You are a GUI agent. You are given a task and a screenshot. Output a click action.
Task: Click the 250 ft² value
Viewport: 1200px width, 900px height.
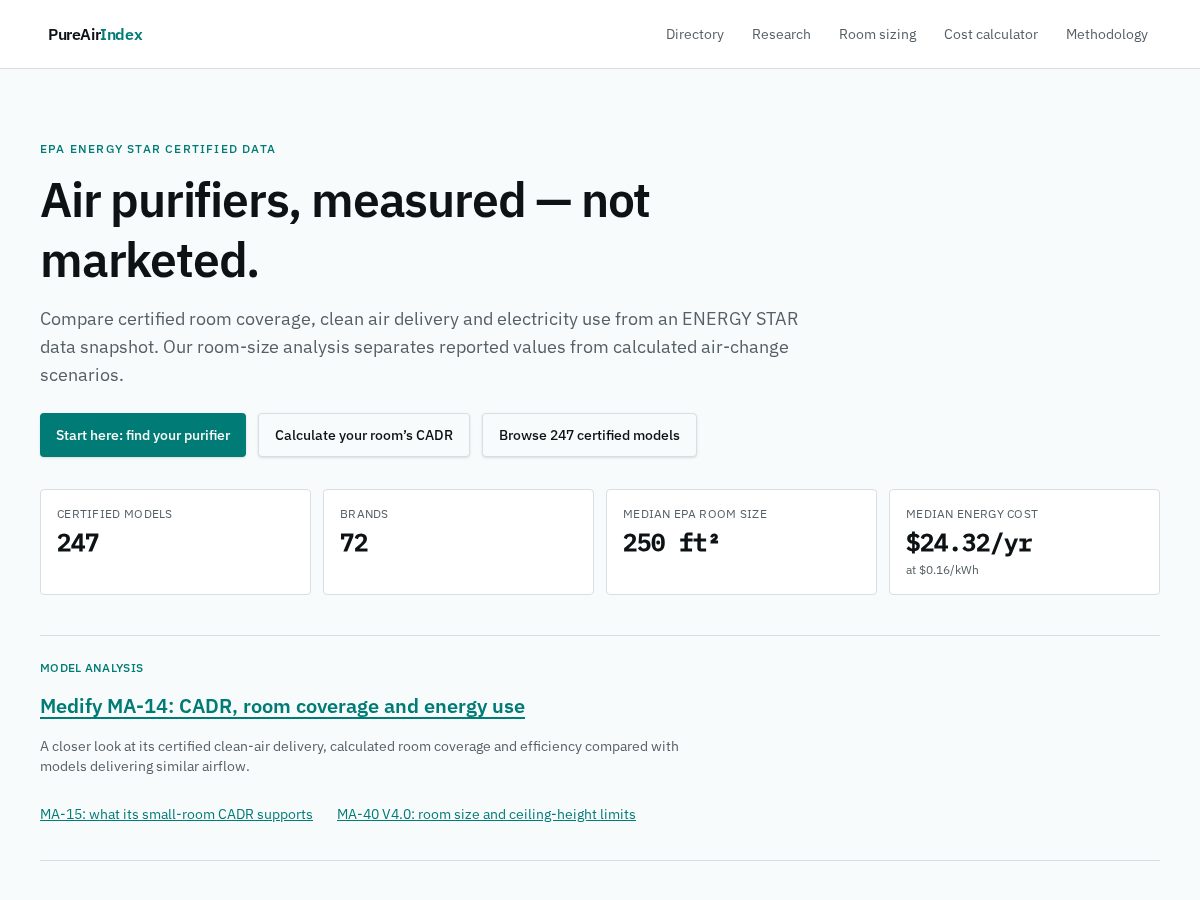coord(671,543)
